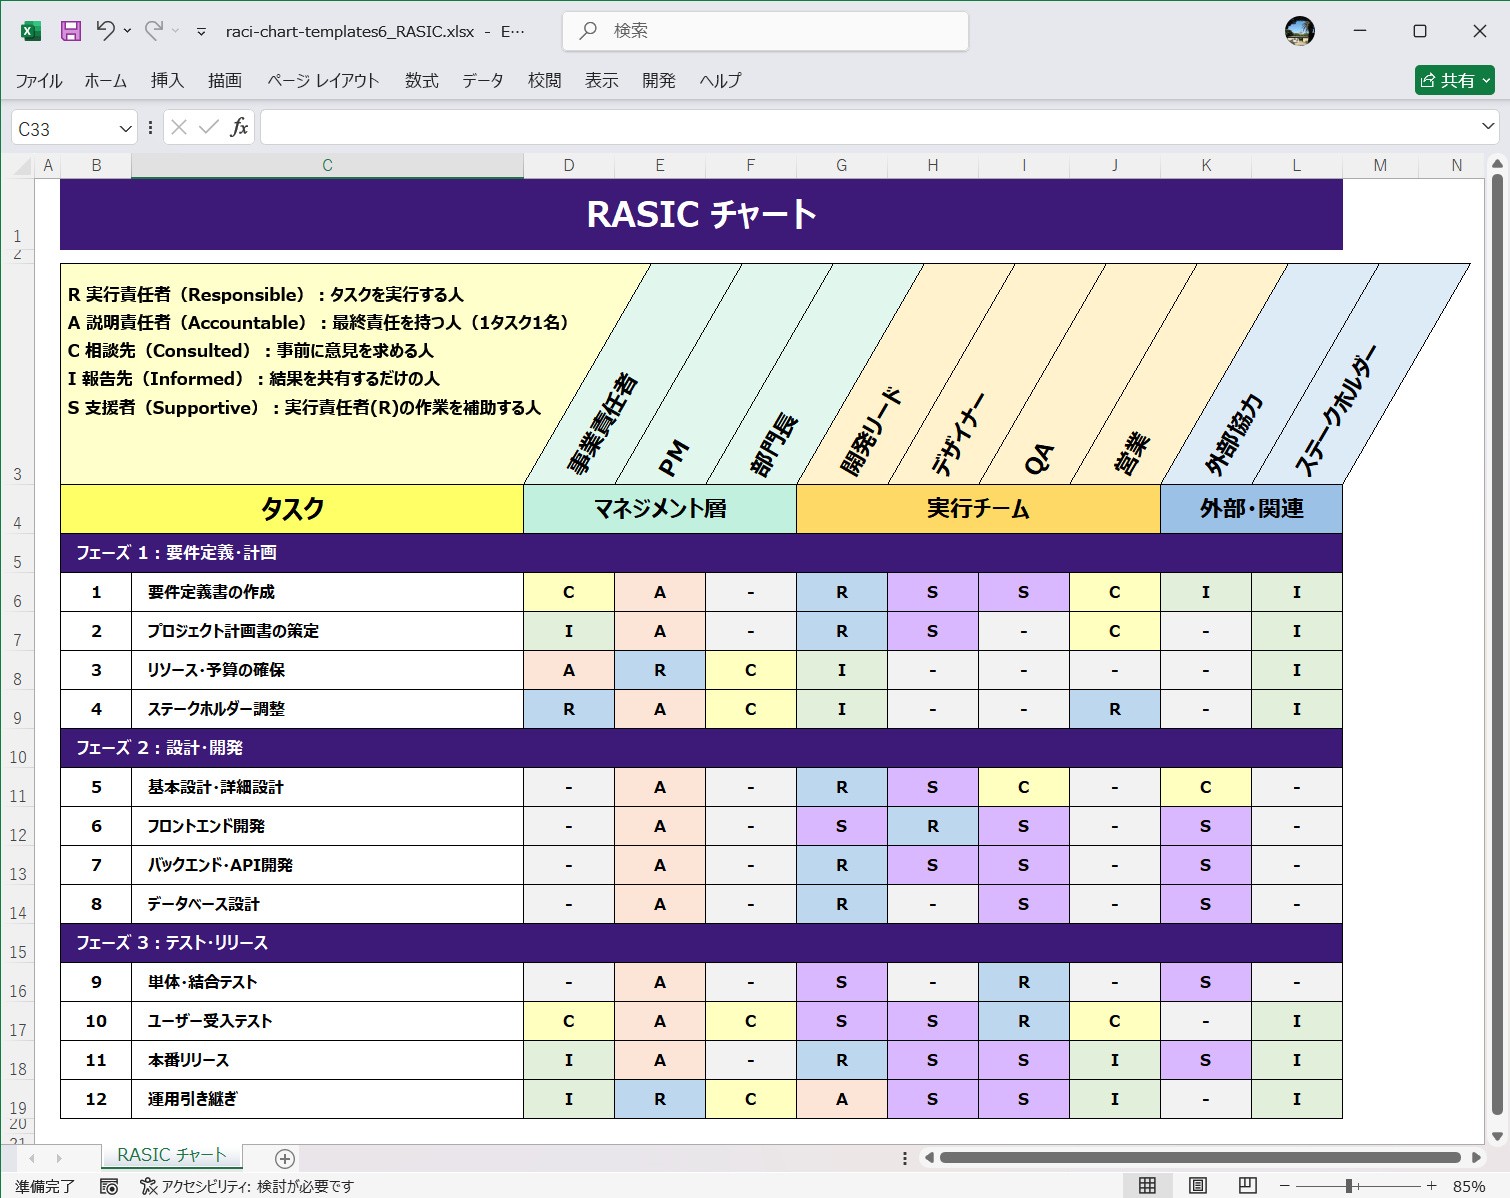Switch to Page Break Preview icon
The image size is (1510, 1198).
pos(1247,1185)
